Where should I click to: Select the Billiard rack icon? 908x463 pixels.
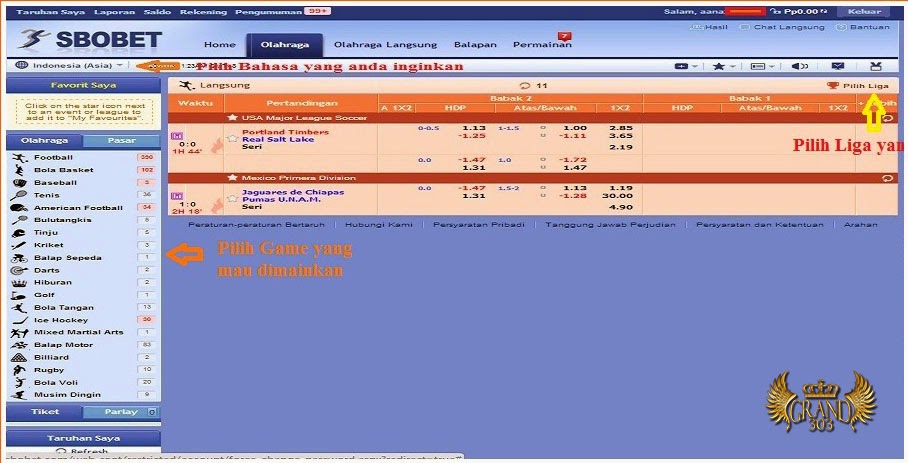[19, 358]
